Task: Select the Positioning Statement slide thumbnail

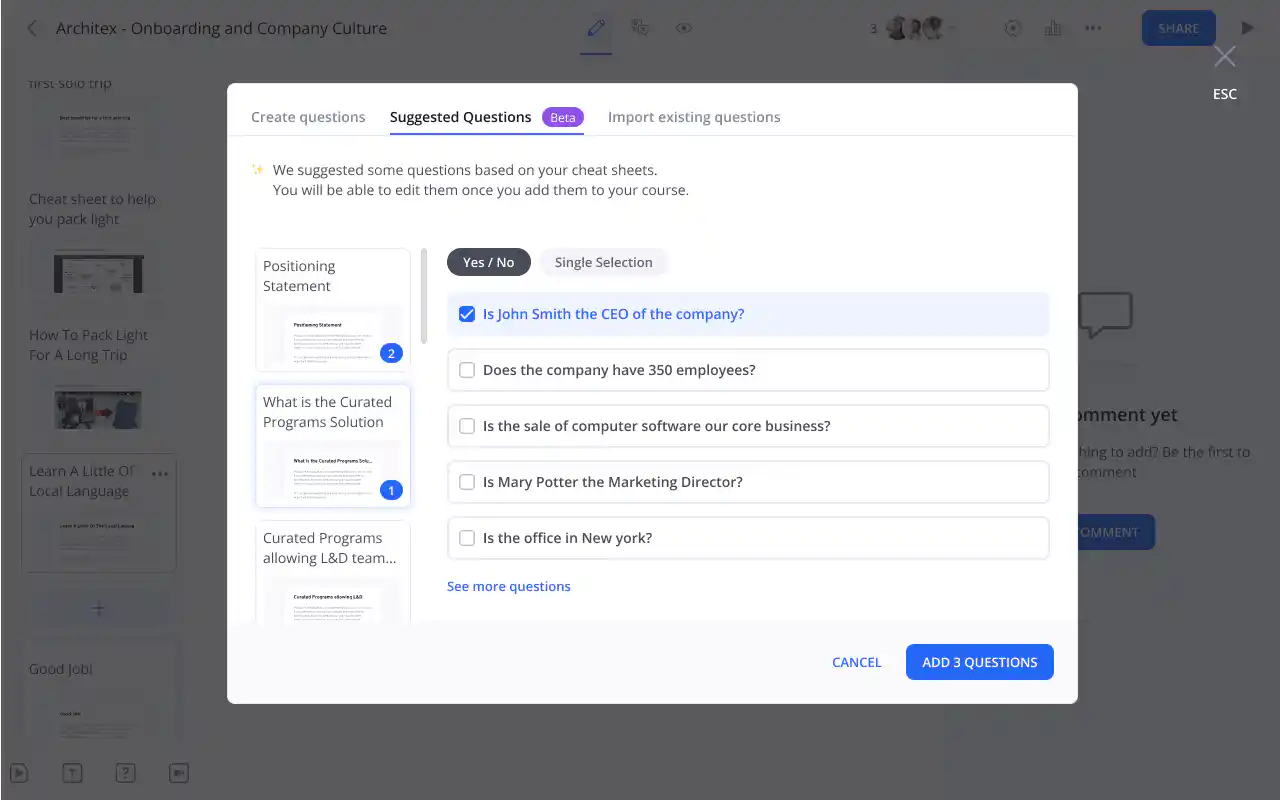Action: pyautogui.click(x=331, y=310)
